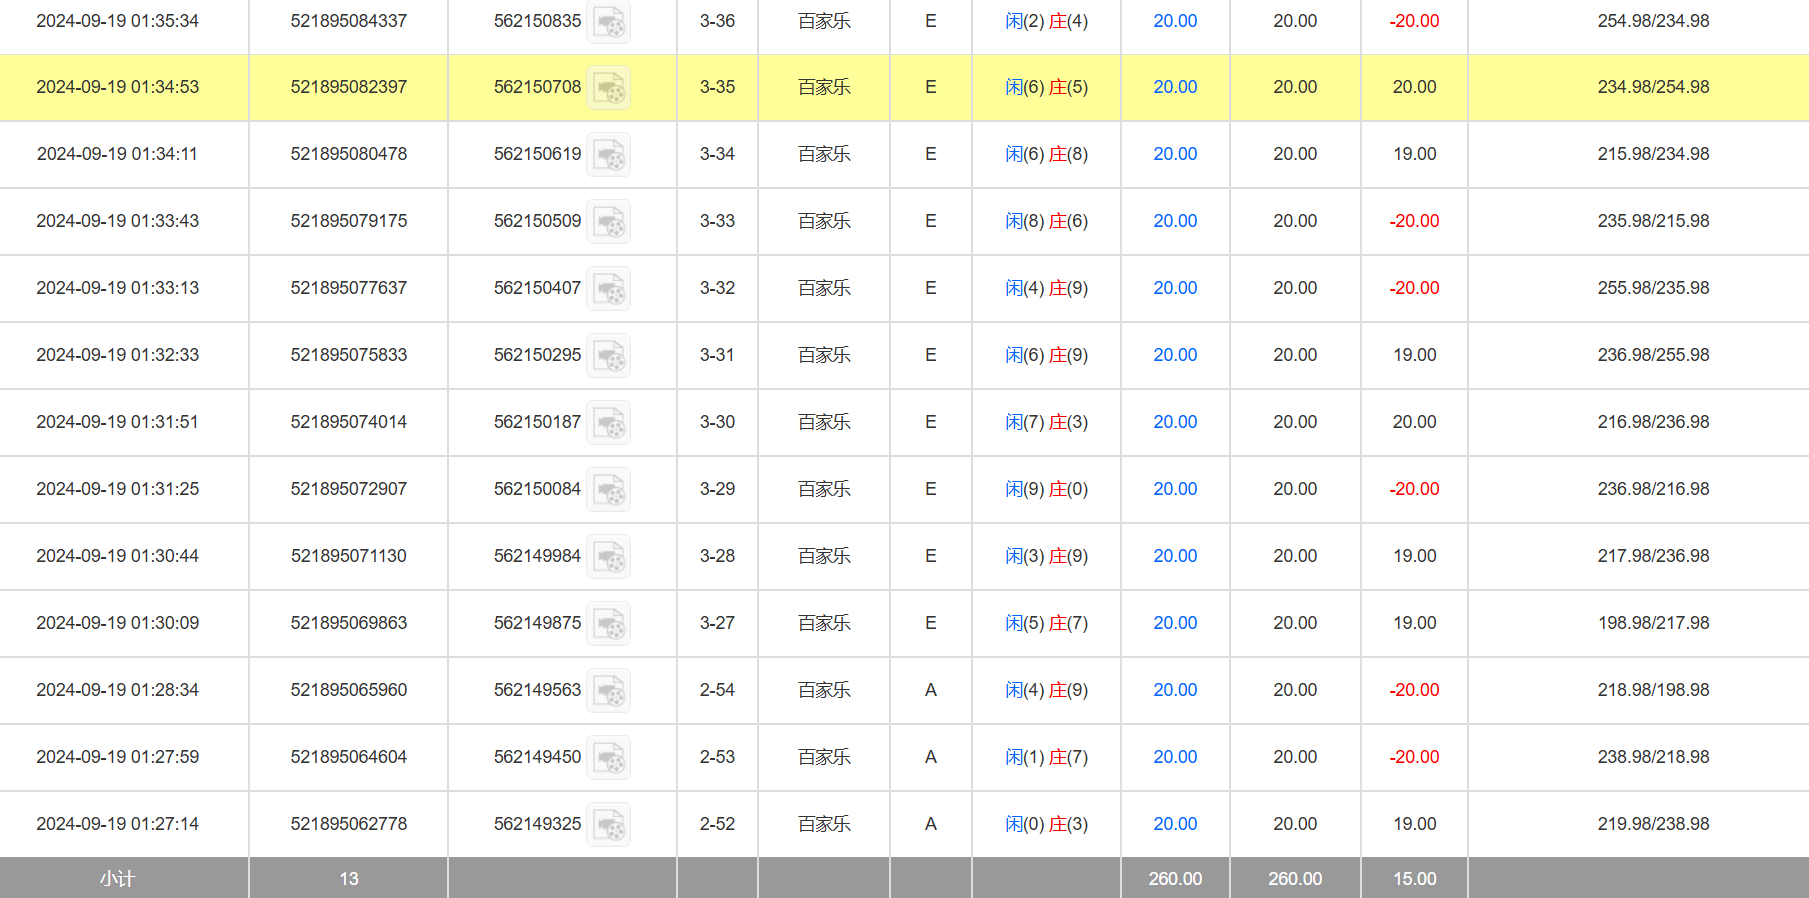Open replay icon for round 562149325

(x=608, y=825)
